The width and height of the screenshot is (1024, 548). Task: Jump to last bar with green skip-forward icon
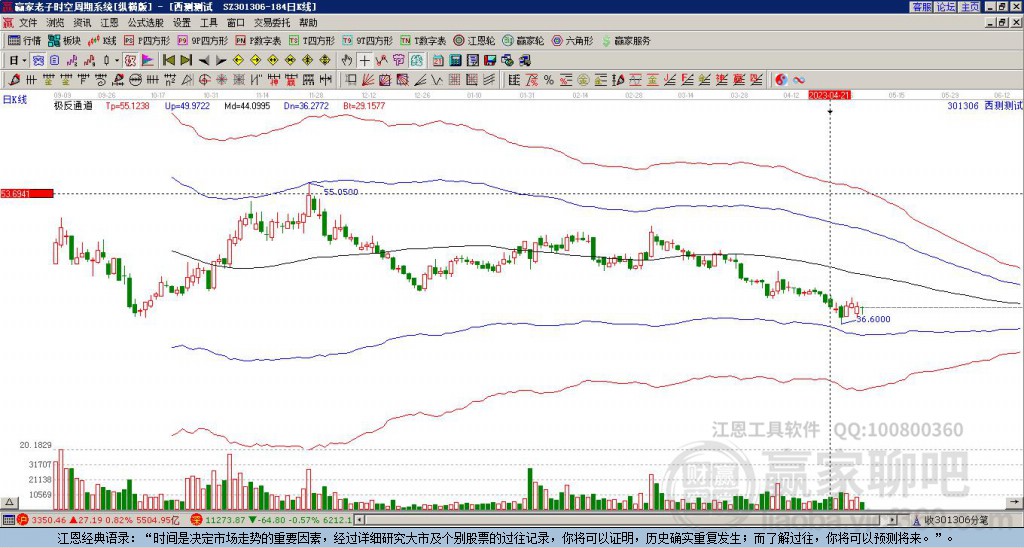click(x=186, y=61)
